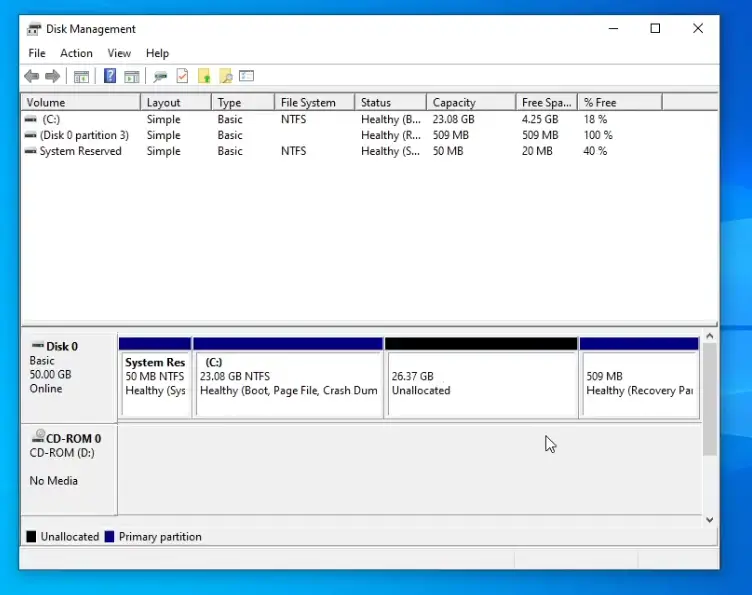Select the (C:) 23.08 GB NTFS partition block
The image size is (752, 595).
[288, 378]
